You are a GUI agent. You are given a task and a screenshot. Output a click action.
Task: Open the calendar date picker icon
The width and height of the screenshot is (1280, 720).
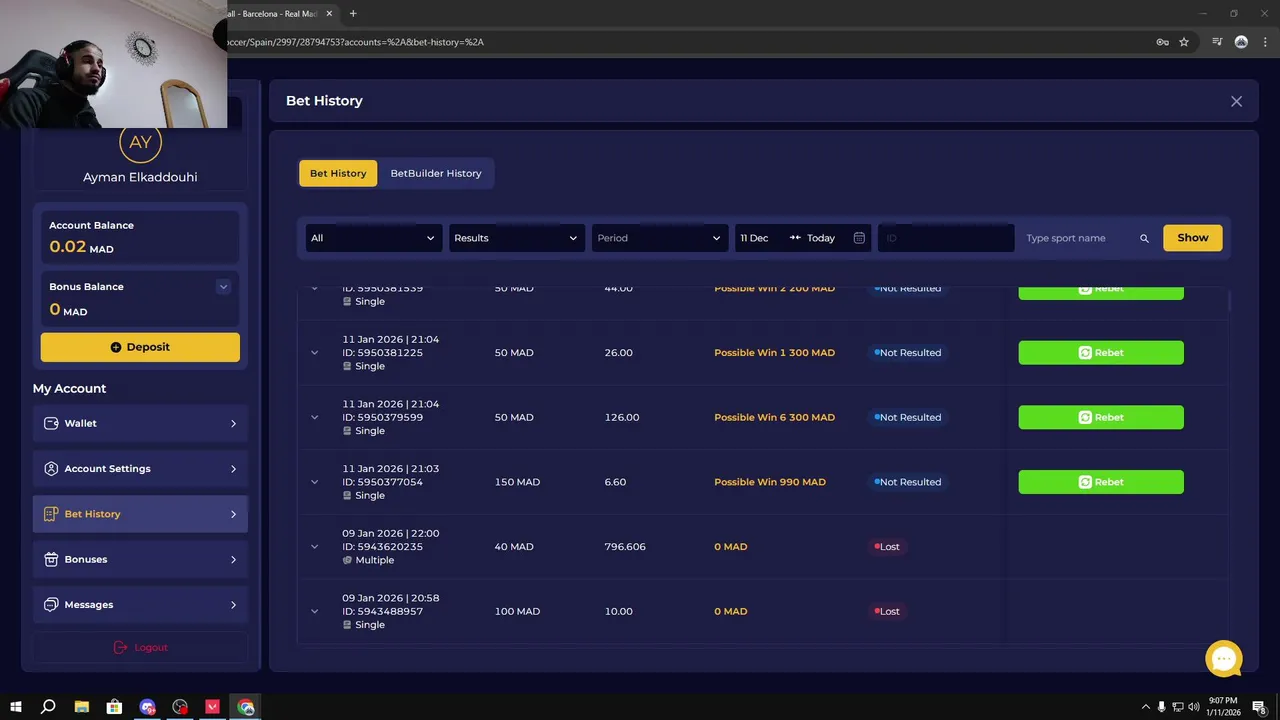pyautogui.click(x=859, y=238)
